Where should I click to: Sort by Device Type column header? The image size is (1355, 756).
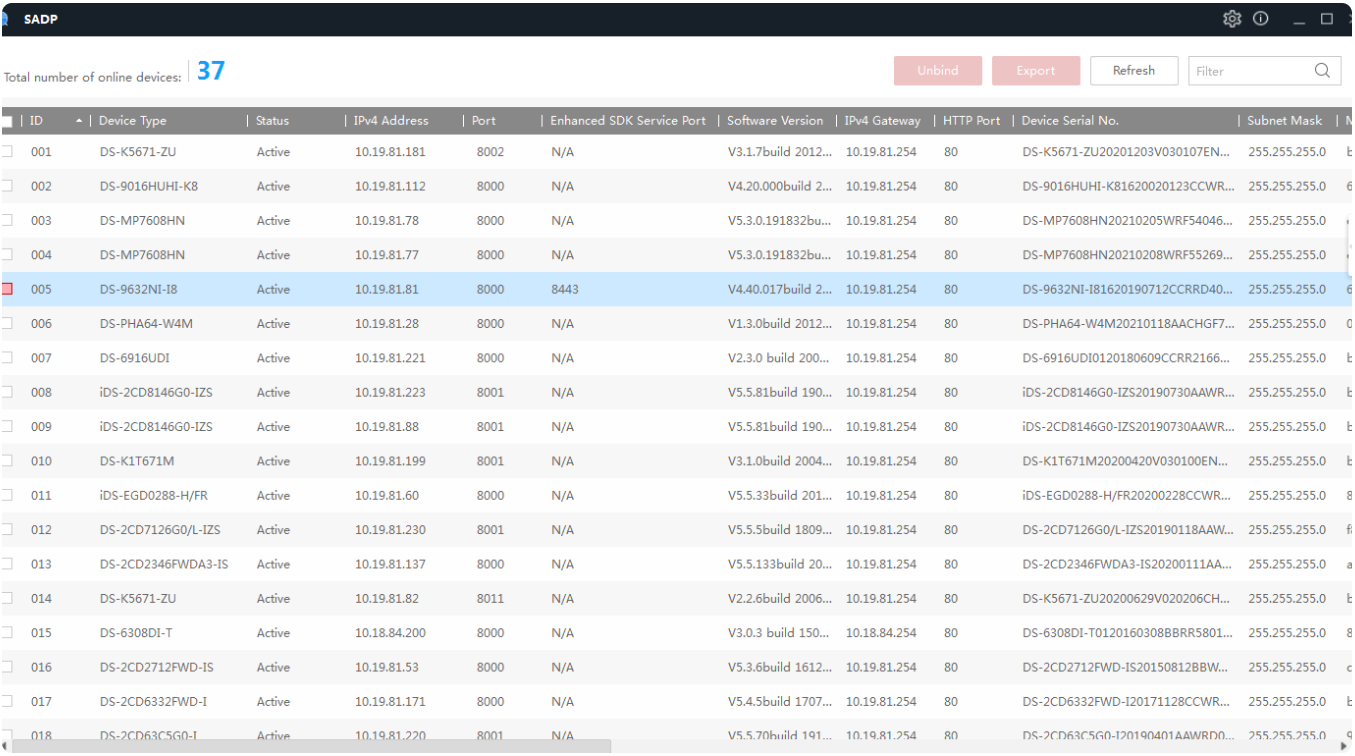coord(132,121)
